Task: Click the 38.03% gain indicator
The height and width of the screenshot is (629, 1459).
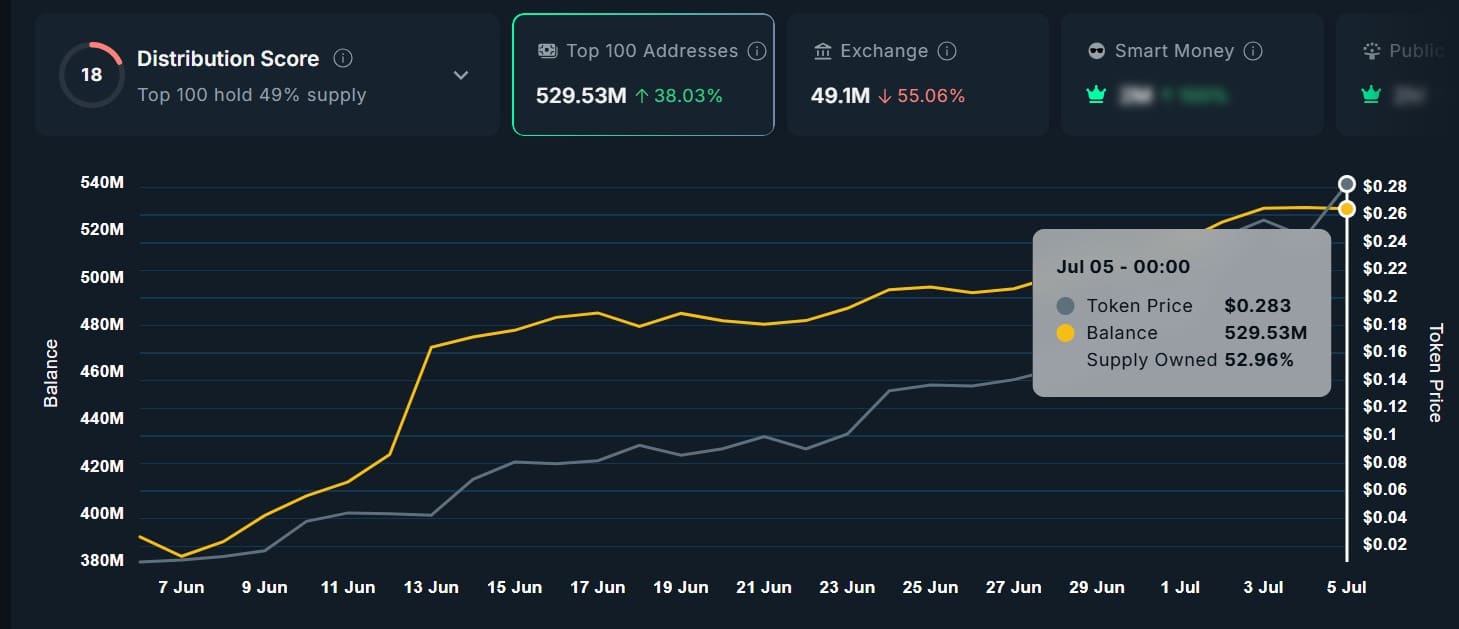Action: [x=686, y=95]
